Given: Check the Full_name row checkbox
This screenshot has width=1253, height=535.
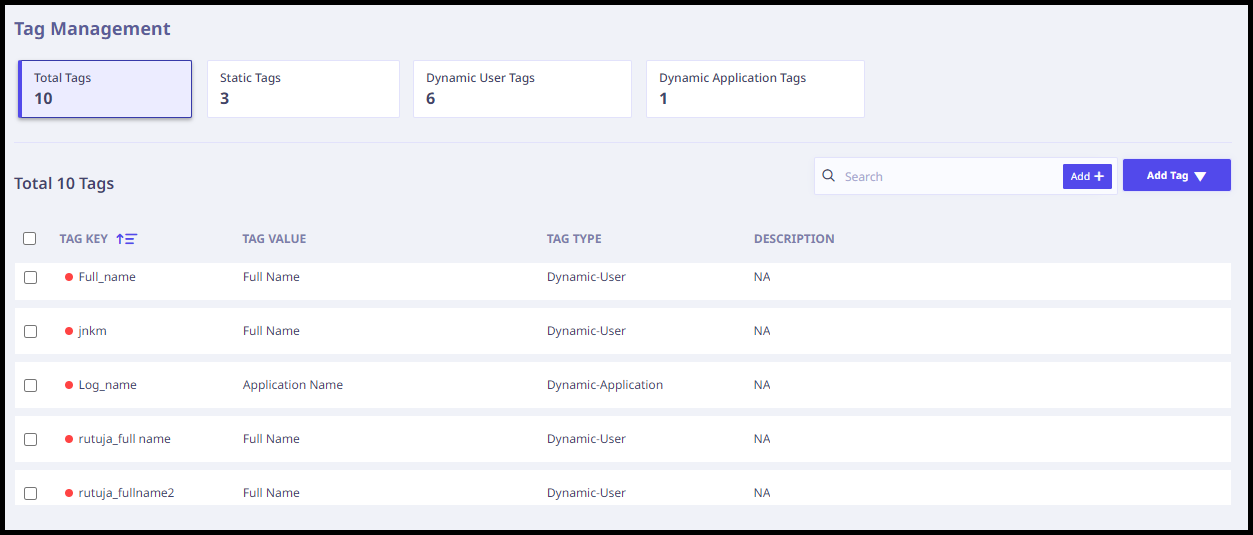Looking at the screenshot, I should coord(30,277).
